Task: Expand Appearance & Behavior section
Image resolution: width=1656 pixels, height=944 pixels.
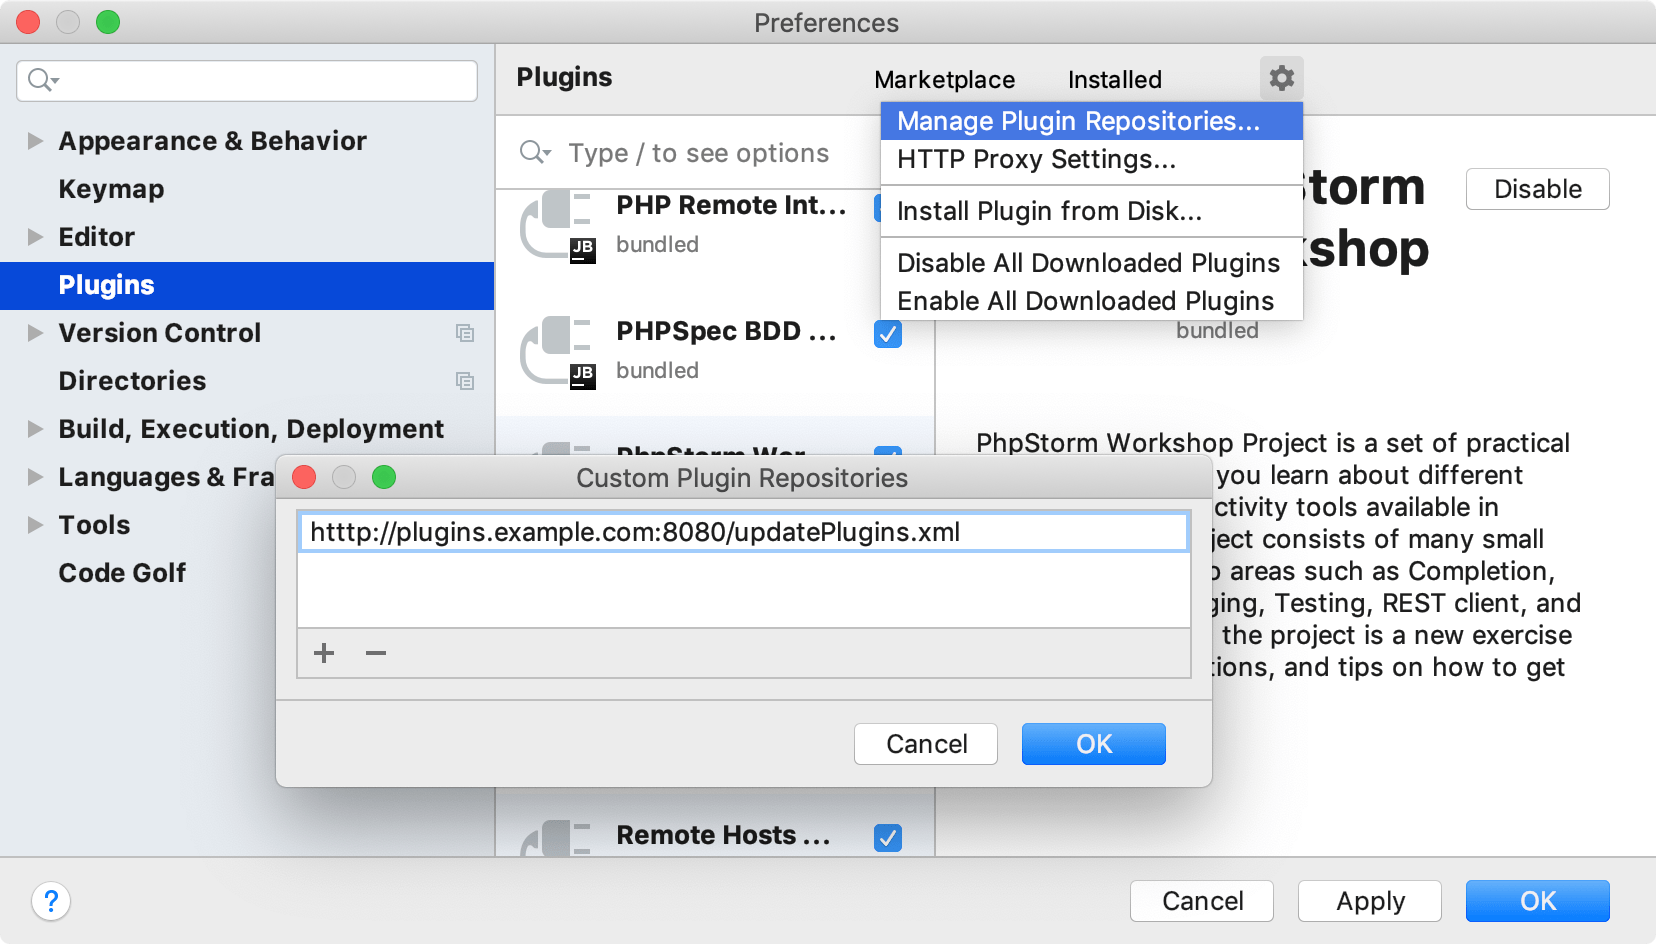Action: tap(35, 141)
